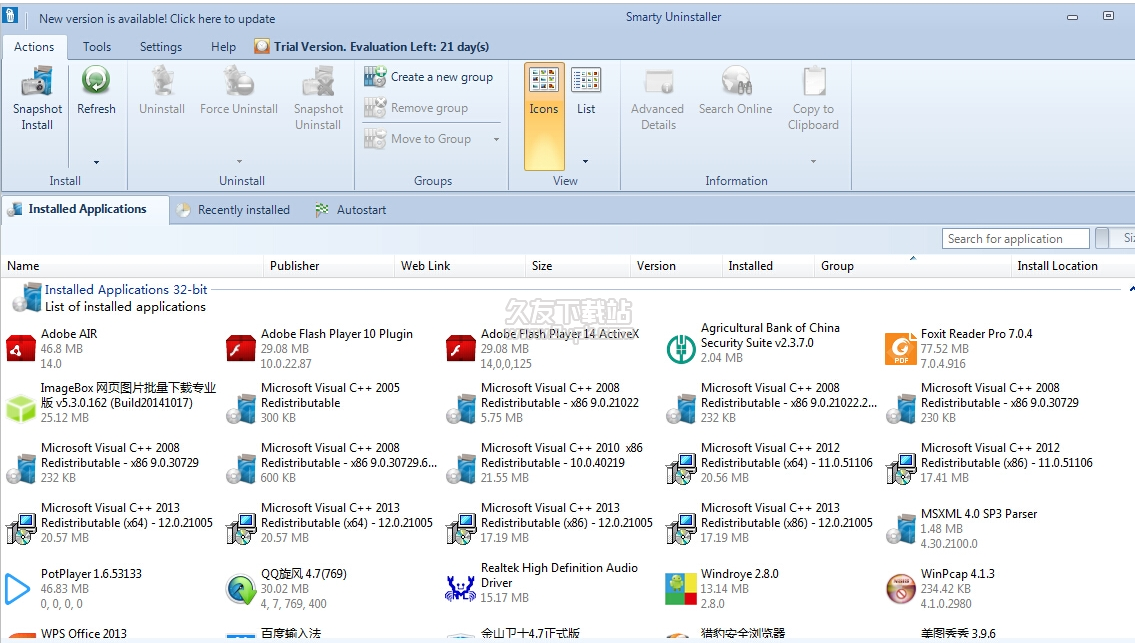The height and width of the screenshot is (643, 1135).
Task: Select the Autostart tab
Action: tap(351, 210)
